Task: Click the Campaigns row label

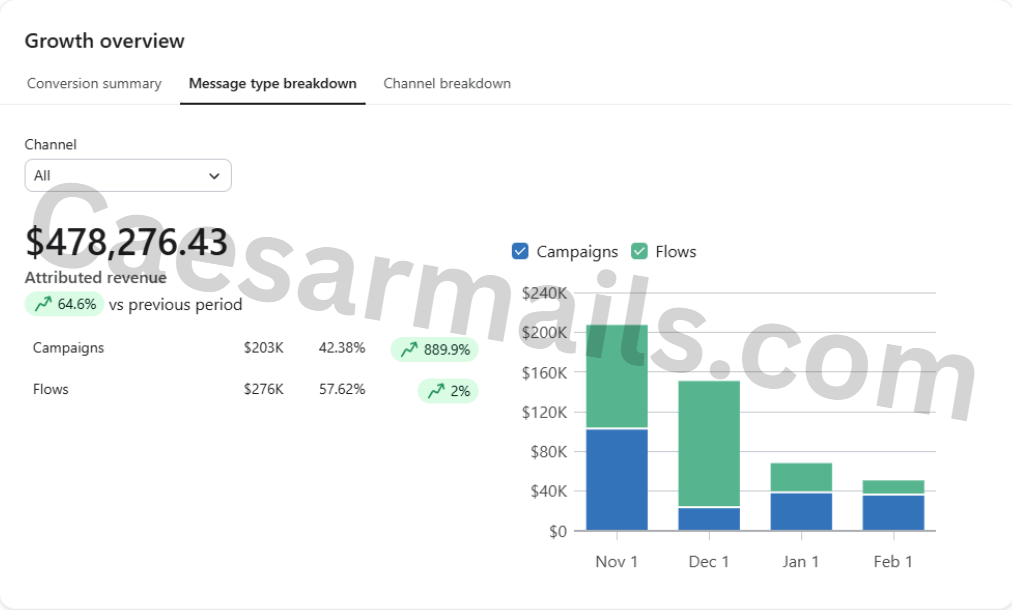Action: (x=68, y=348)
